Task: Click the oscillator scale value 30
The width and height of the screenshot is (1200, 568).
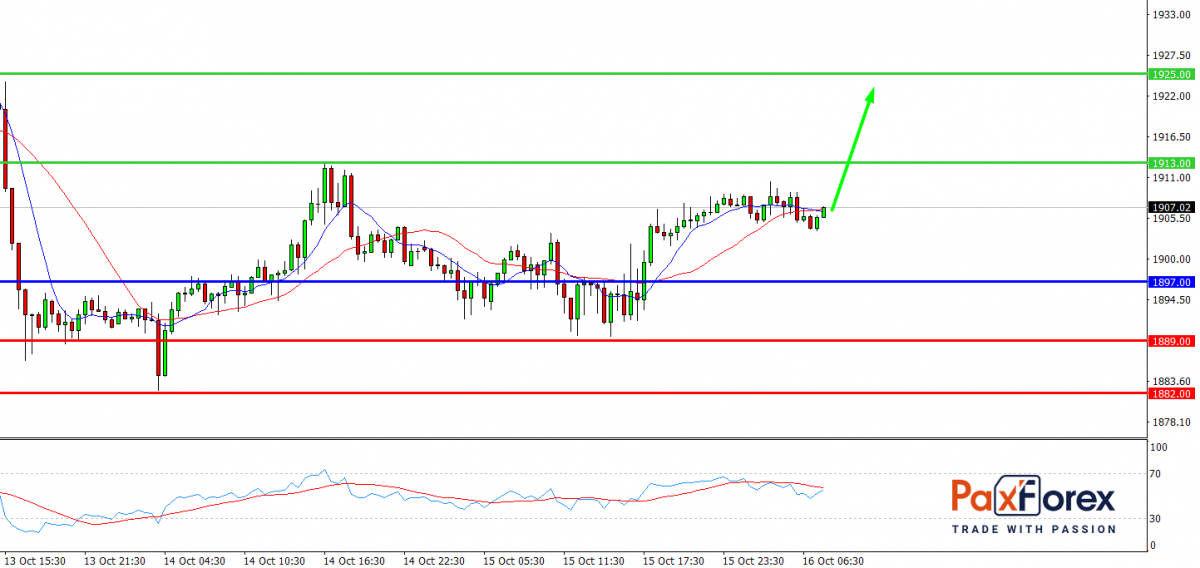Action: pos(1156,518)
